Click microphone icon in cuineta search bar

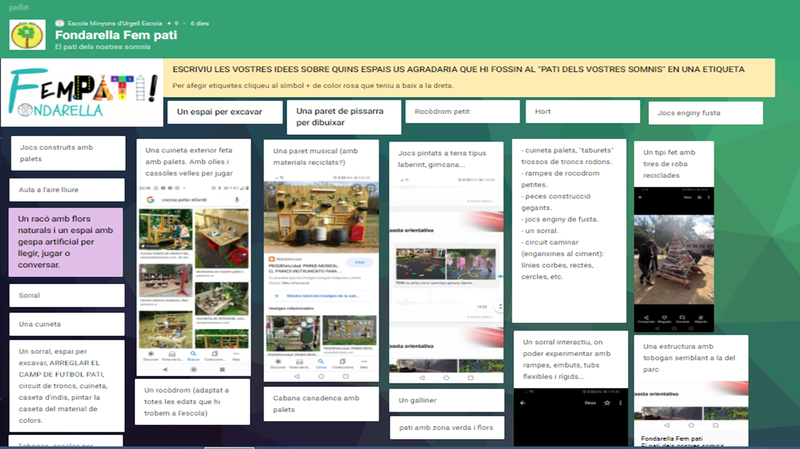pyautogui.click(x=237, y=200)
